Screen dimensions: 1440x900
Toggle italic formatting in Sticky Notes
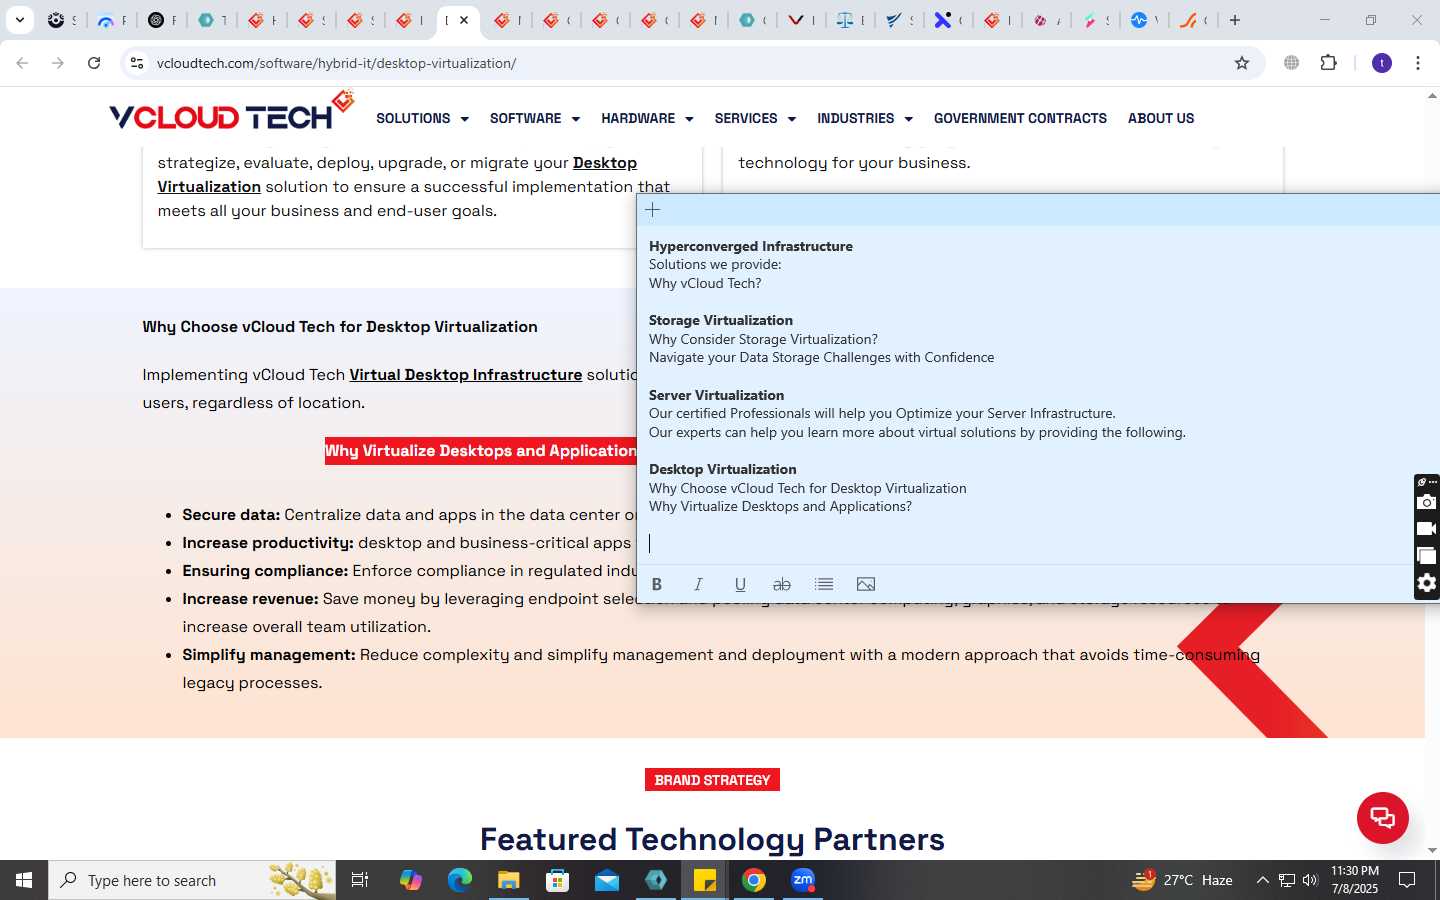pyautogui.click(x=698, y=584)
